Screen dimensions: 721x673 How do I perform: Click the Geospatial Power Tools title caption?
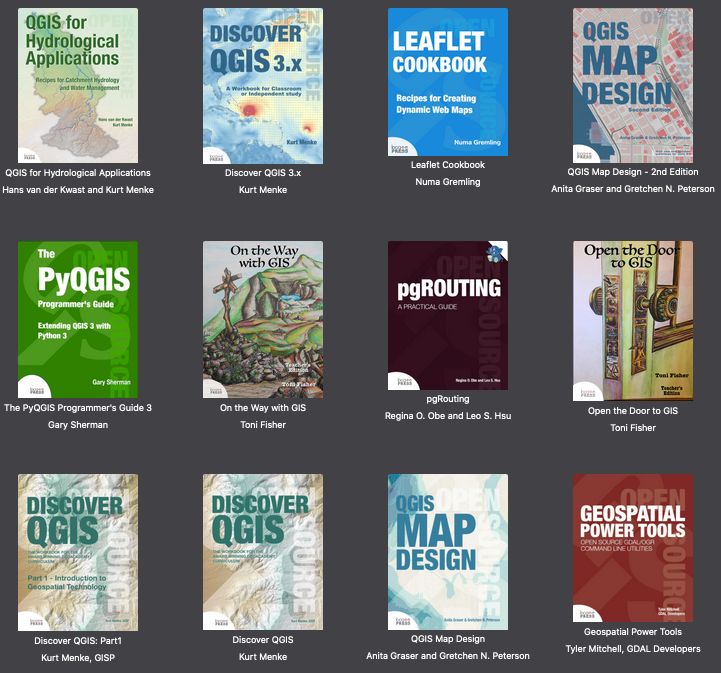(x=633, y=632)
